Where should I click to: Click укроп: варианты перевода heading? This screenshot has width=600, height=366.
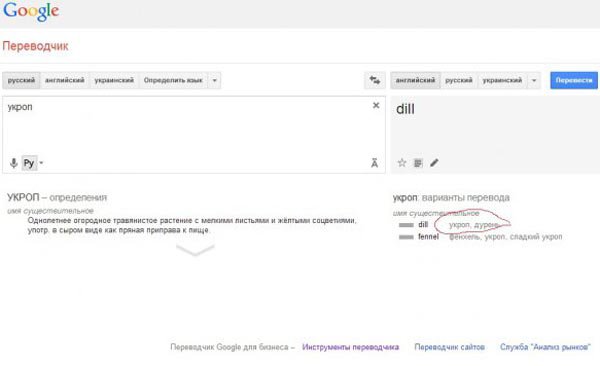pyautogui.click(x=451, y=198)
